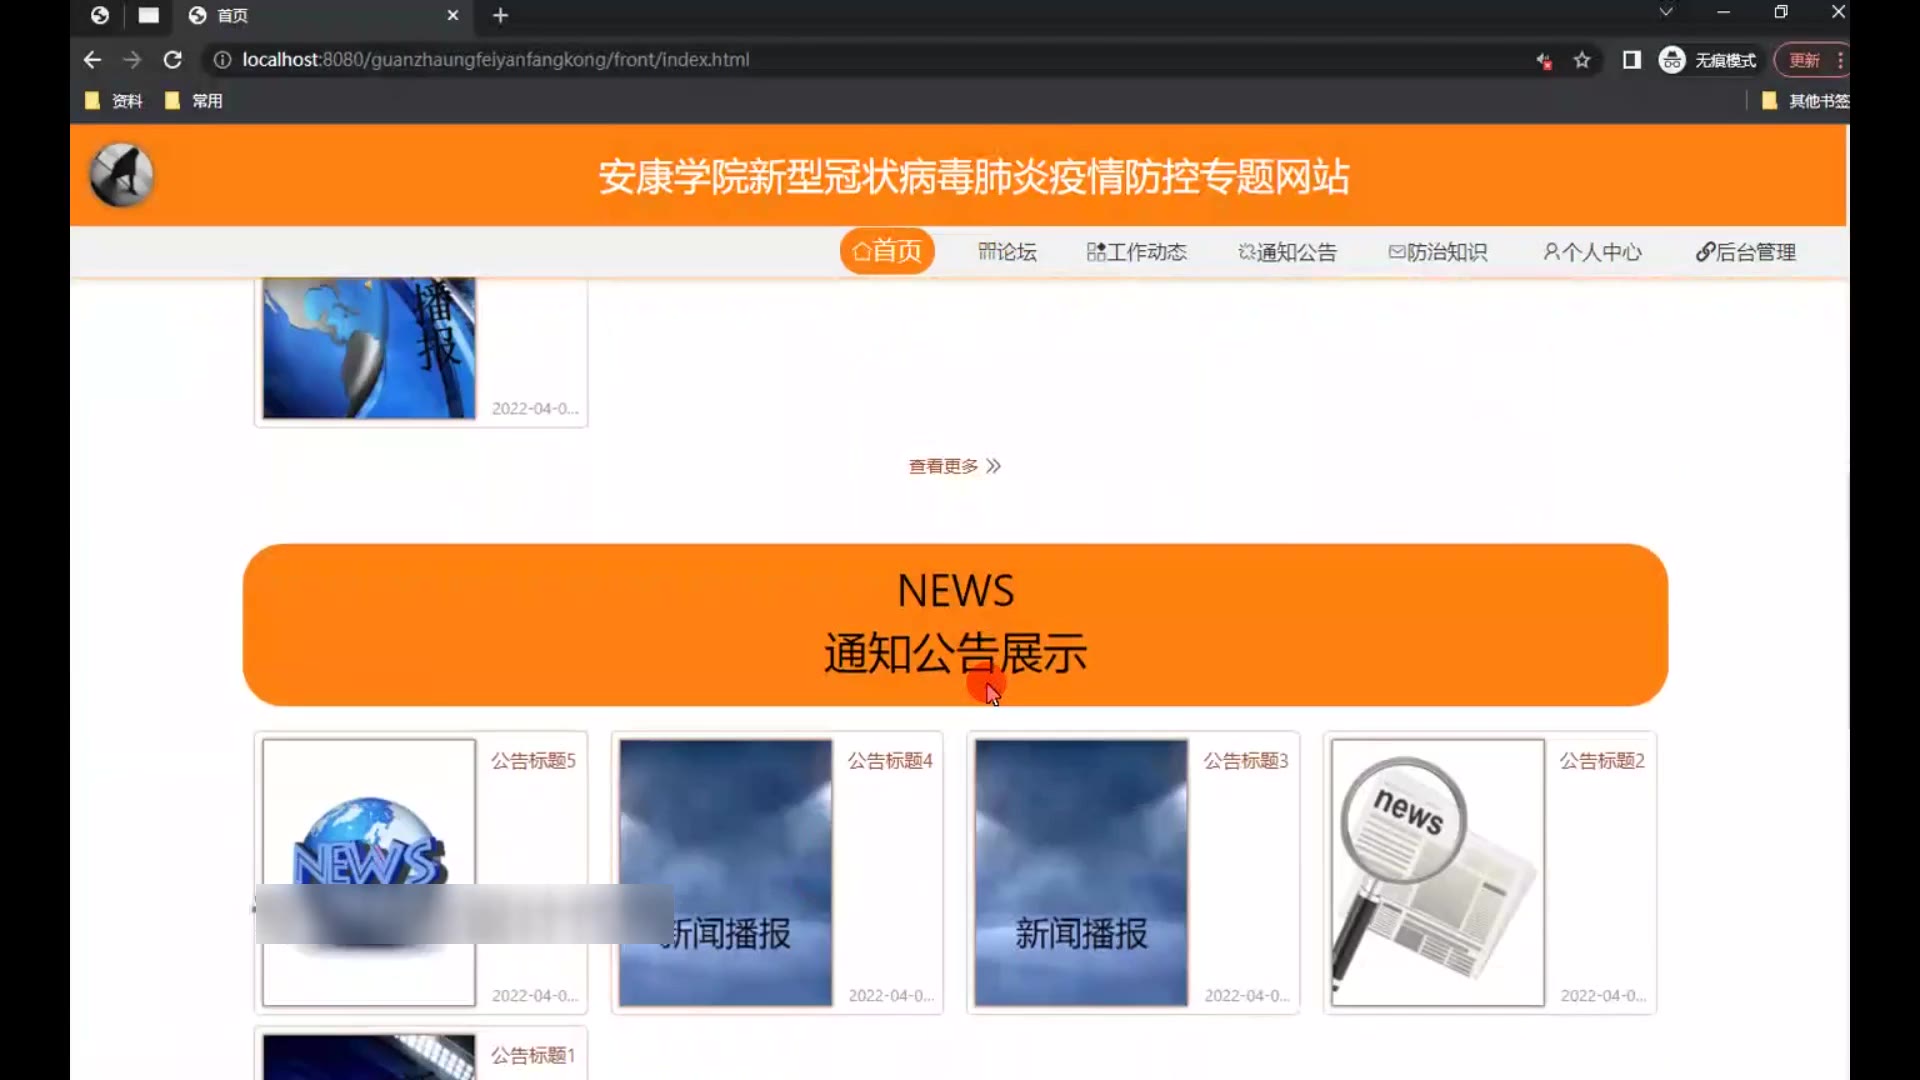The width and height of the screenshot is (1920, 1080).
Task: Expand the tab search chevron
Action: [x=1665, y=12]
